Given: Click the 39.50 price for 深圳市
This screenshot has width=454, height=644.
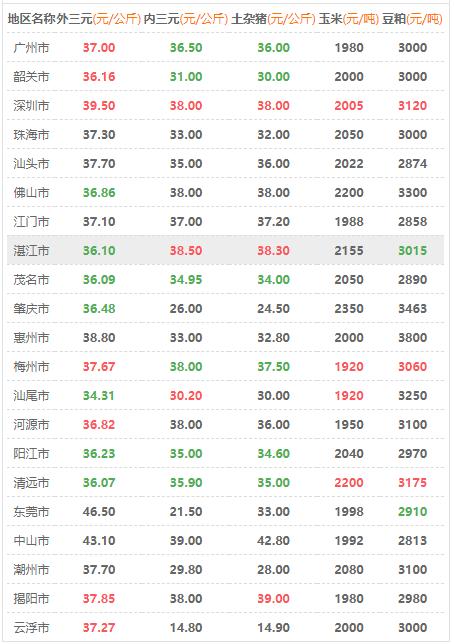Looking at the screenshot, I should (x=99, y=106).
